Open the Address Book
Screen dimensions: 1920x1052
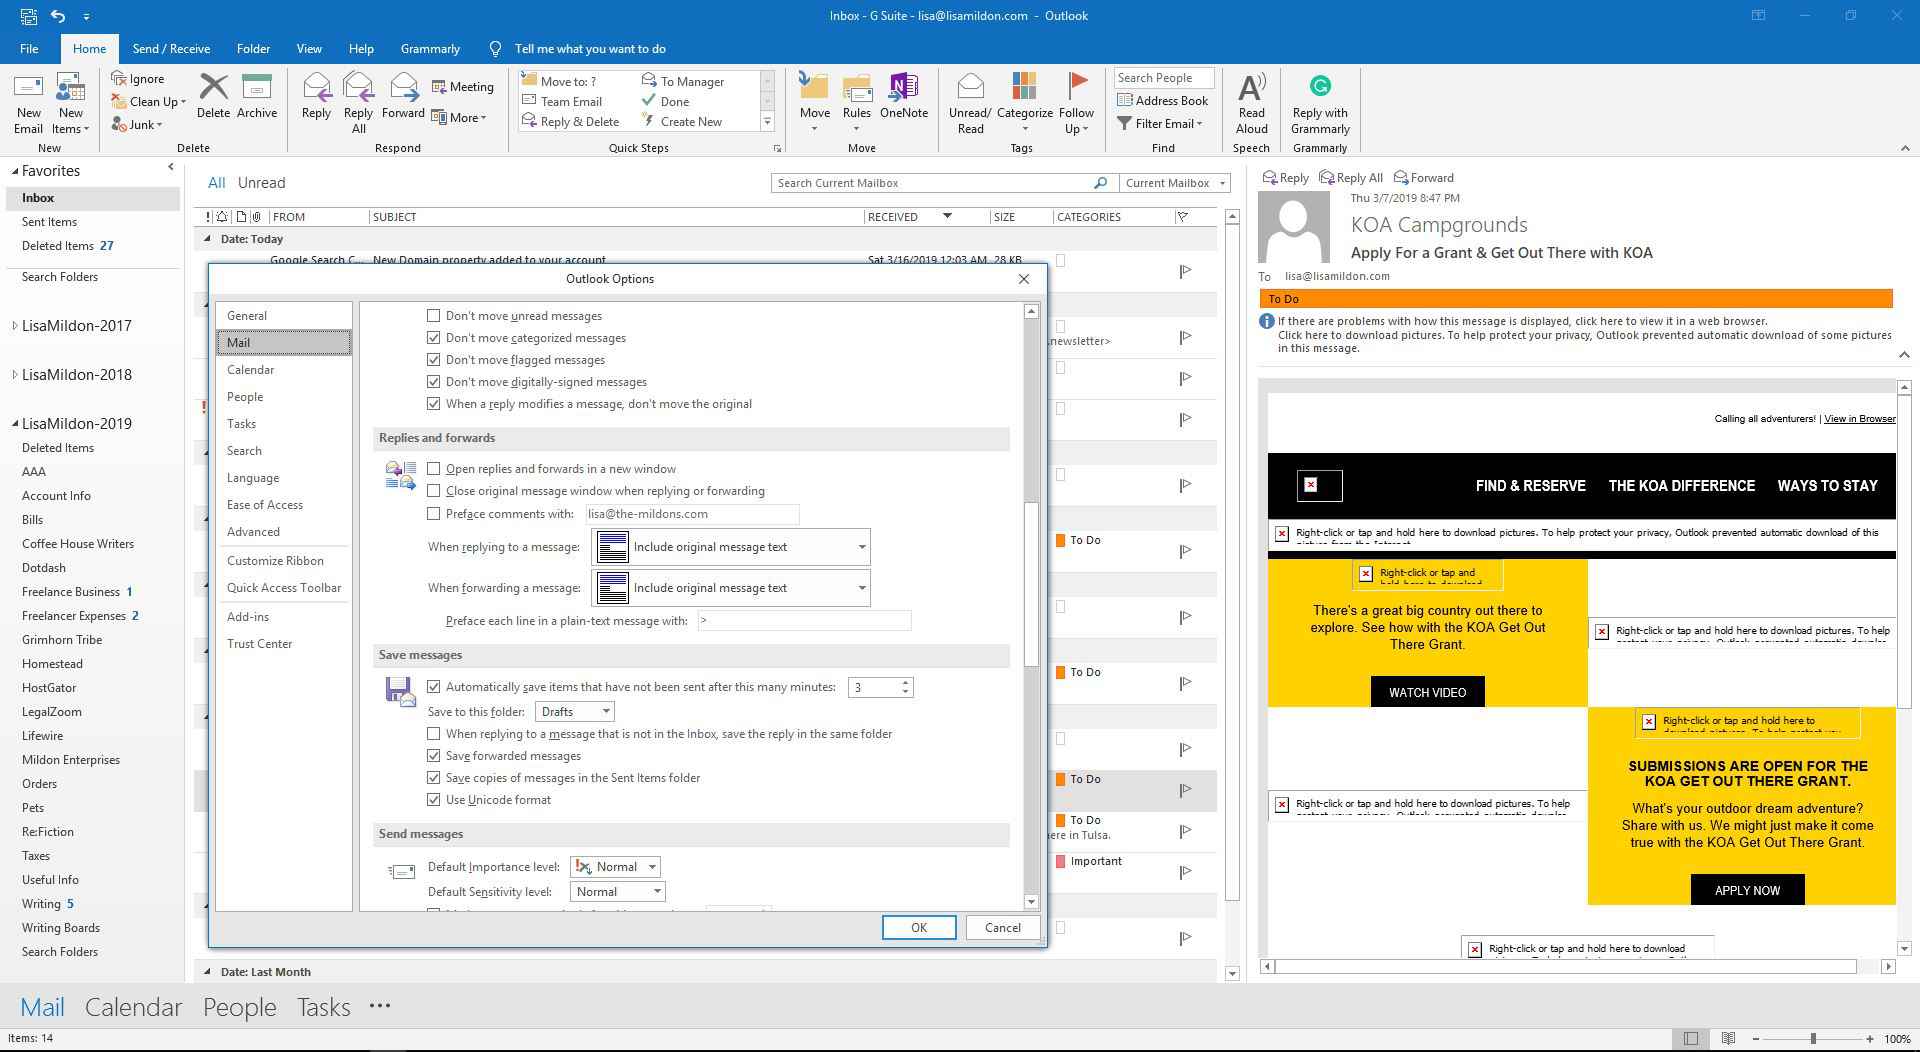[x=1163, y=100]
